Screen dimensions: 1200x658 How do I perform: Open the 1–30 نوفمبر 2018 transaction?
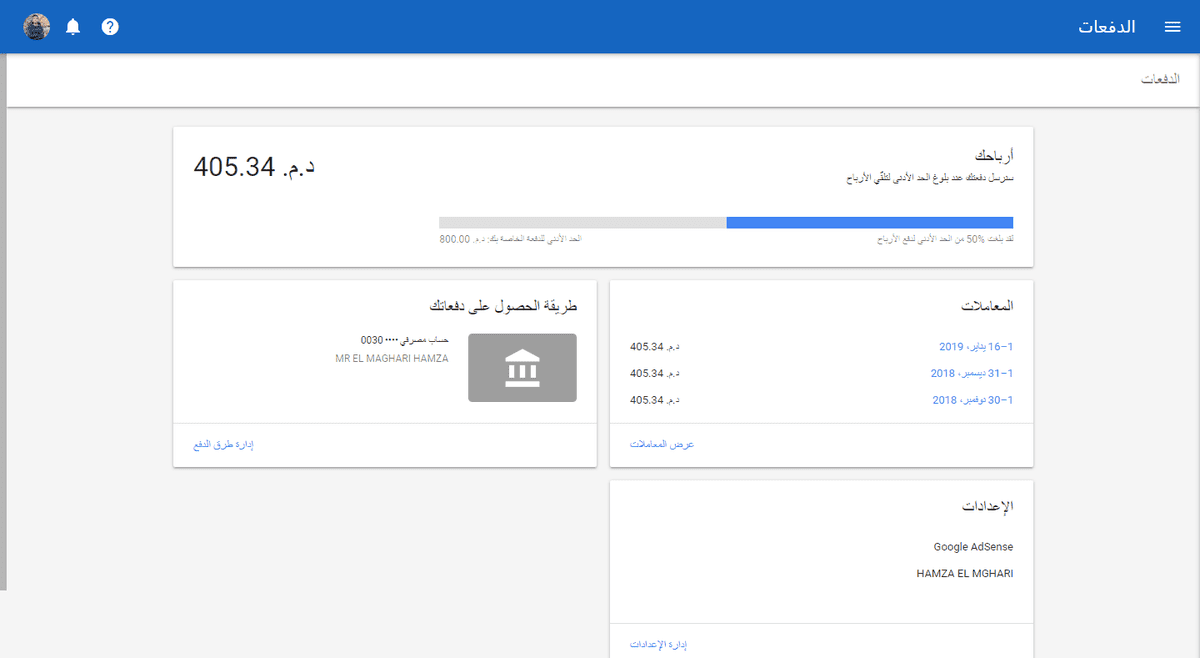pyautogui.click(x=973, y=400)
